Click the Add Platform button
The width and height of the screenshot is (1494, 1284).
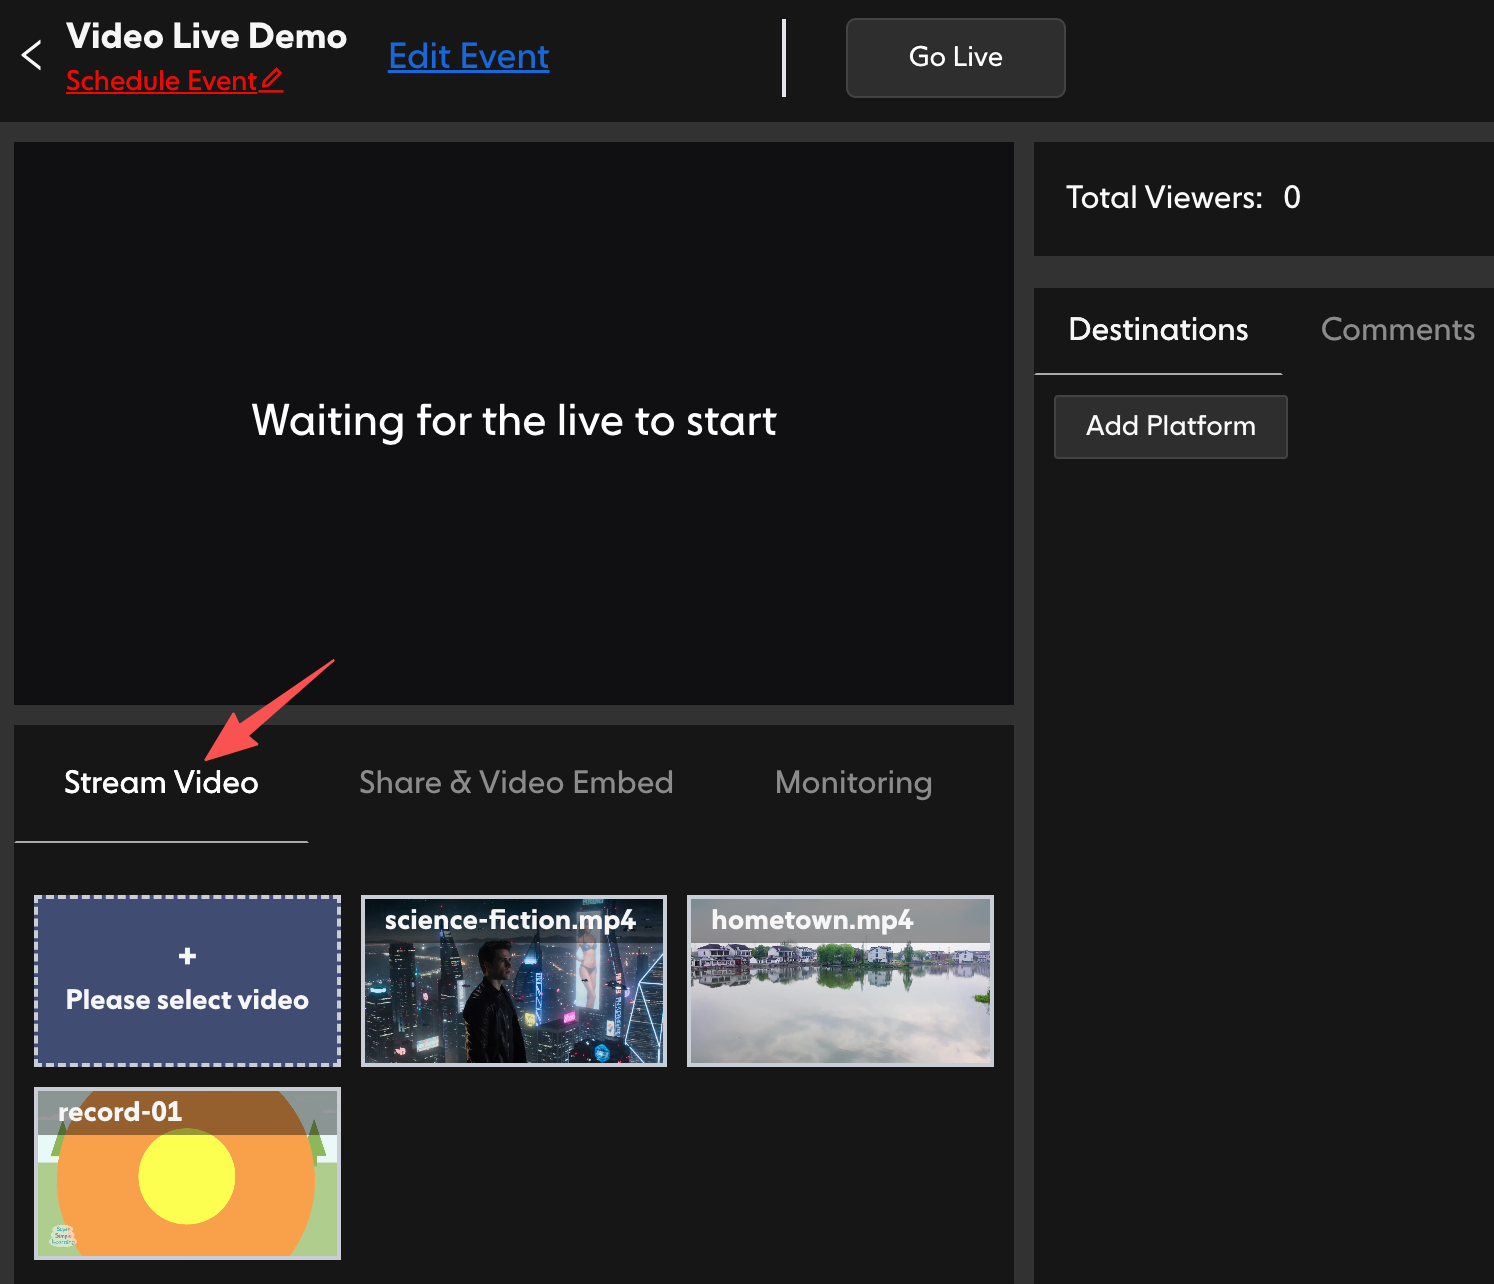(x=1170, y=426)
